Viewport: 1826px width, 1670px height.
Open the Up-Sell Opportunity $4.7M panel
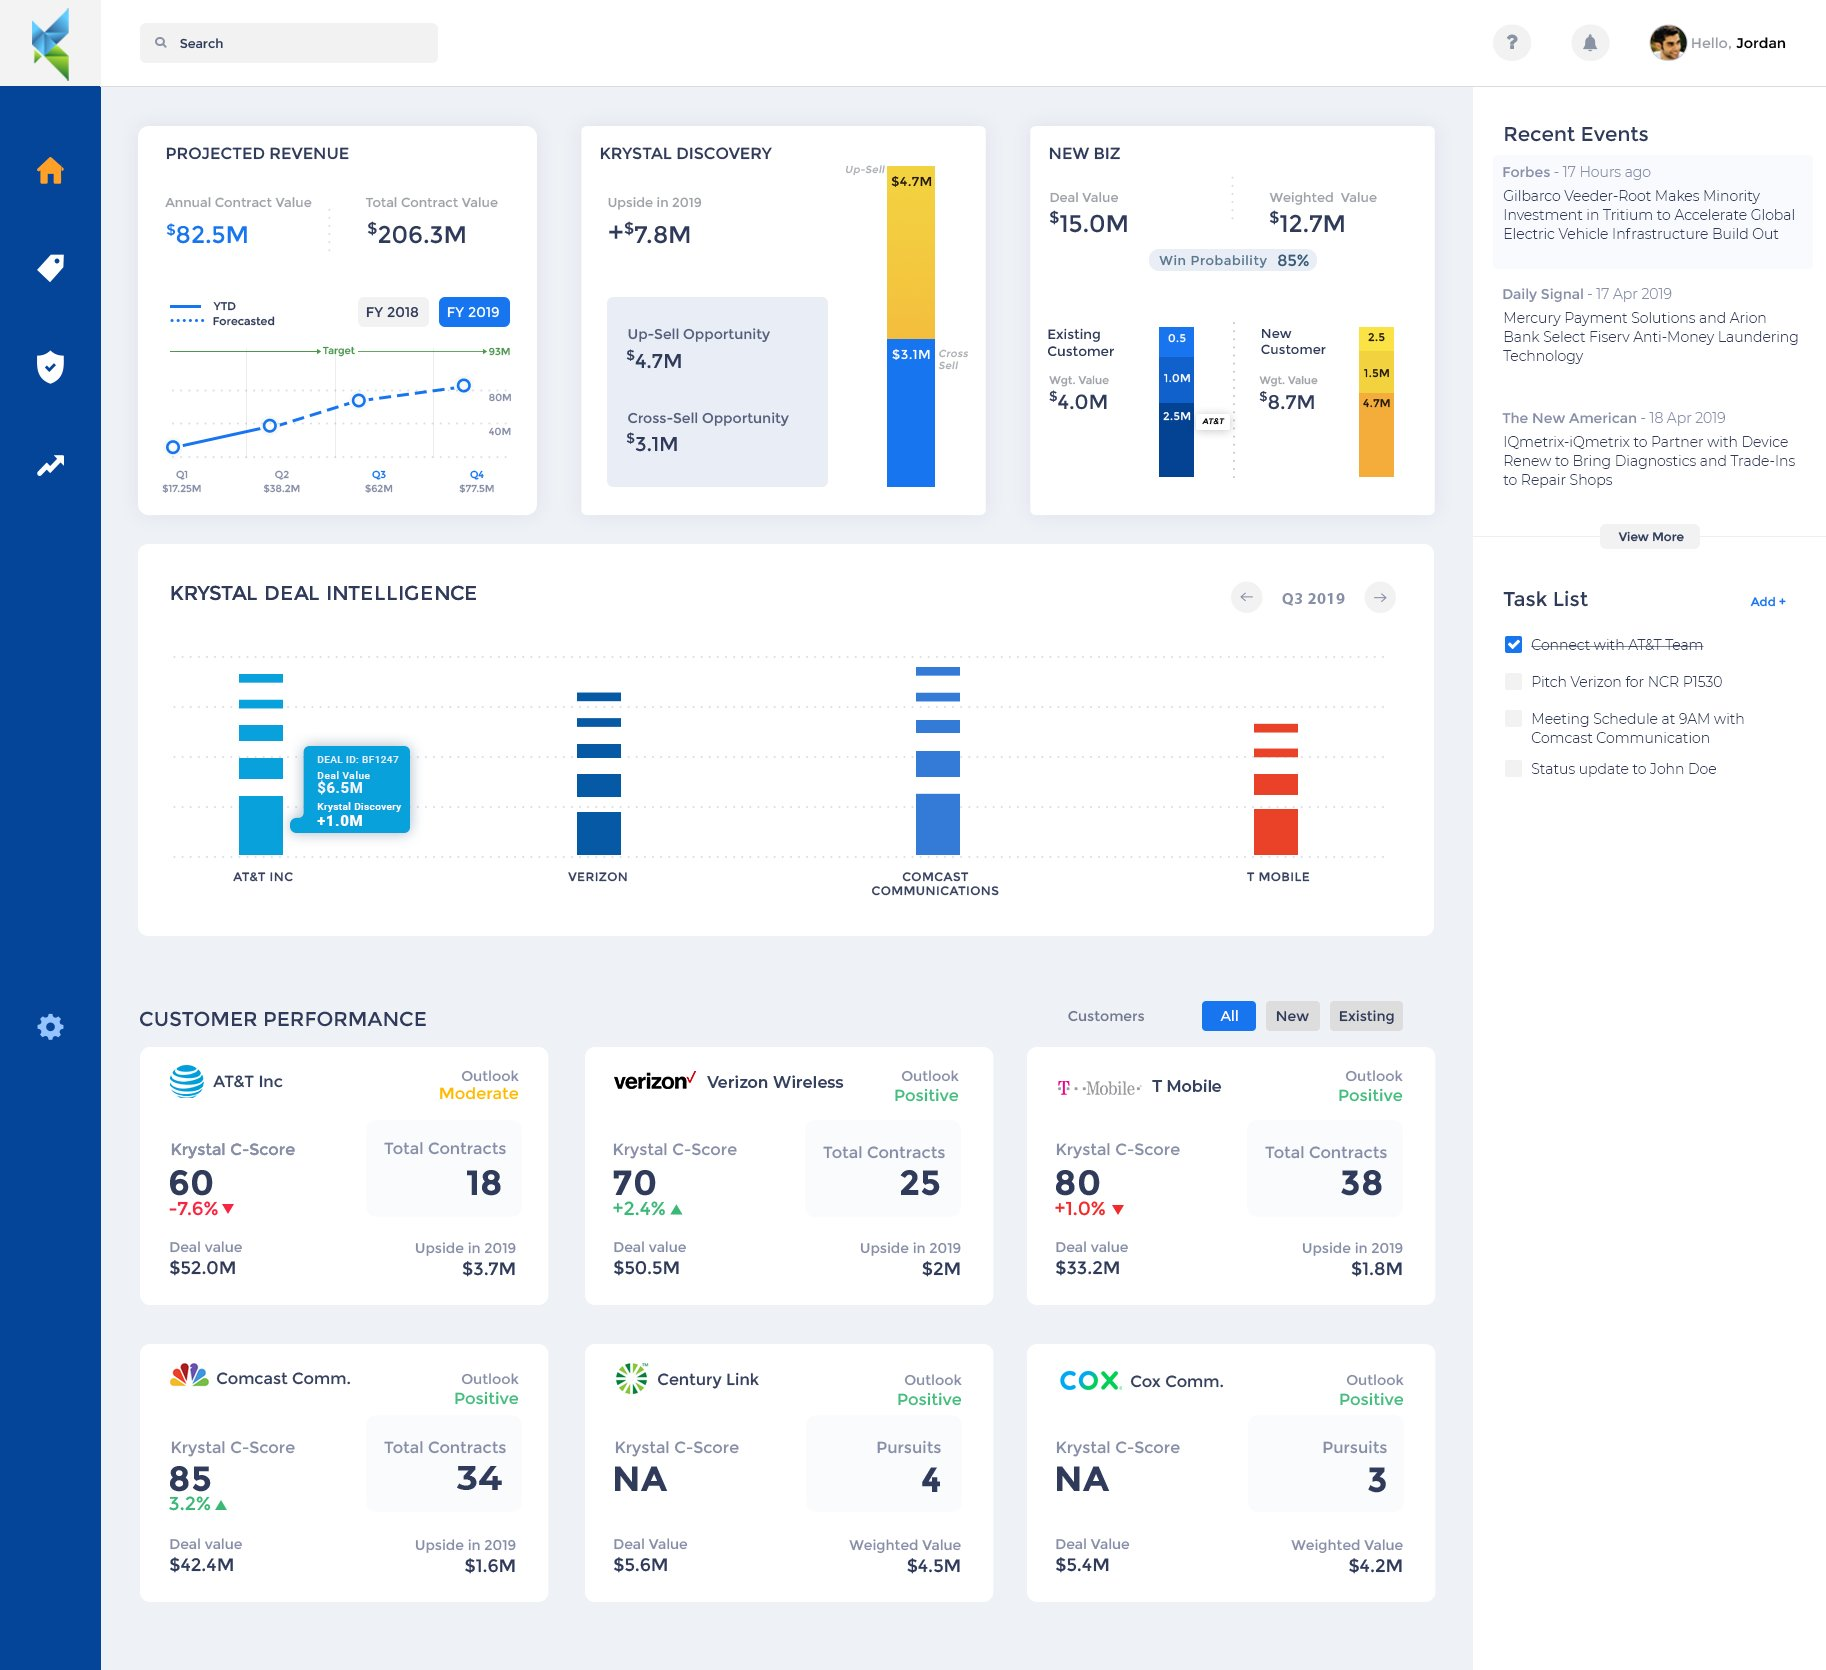click(717, 392)
